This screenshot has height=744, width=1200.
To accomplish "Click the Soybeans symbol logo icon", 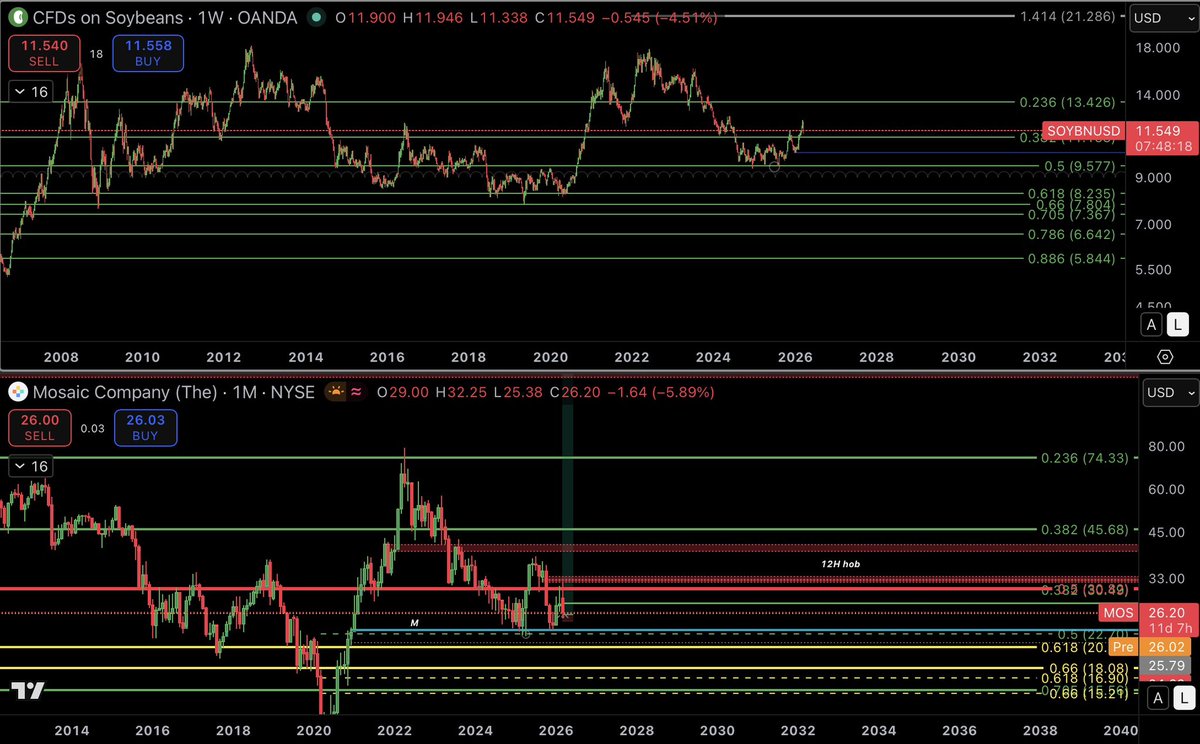I will (16, 17).
